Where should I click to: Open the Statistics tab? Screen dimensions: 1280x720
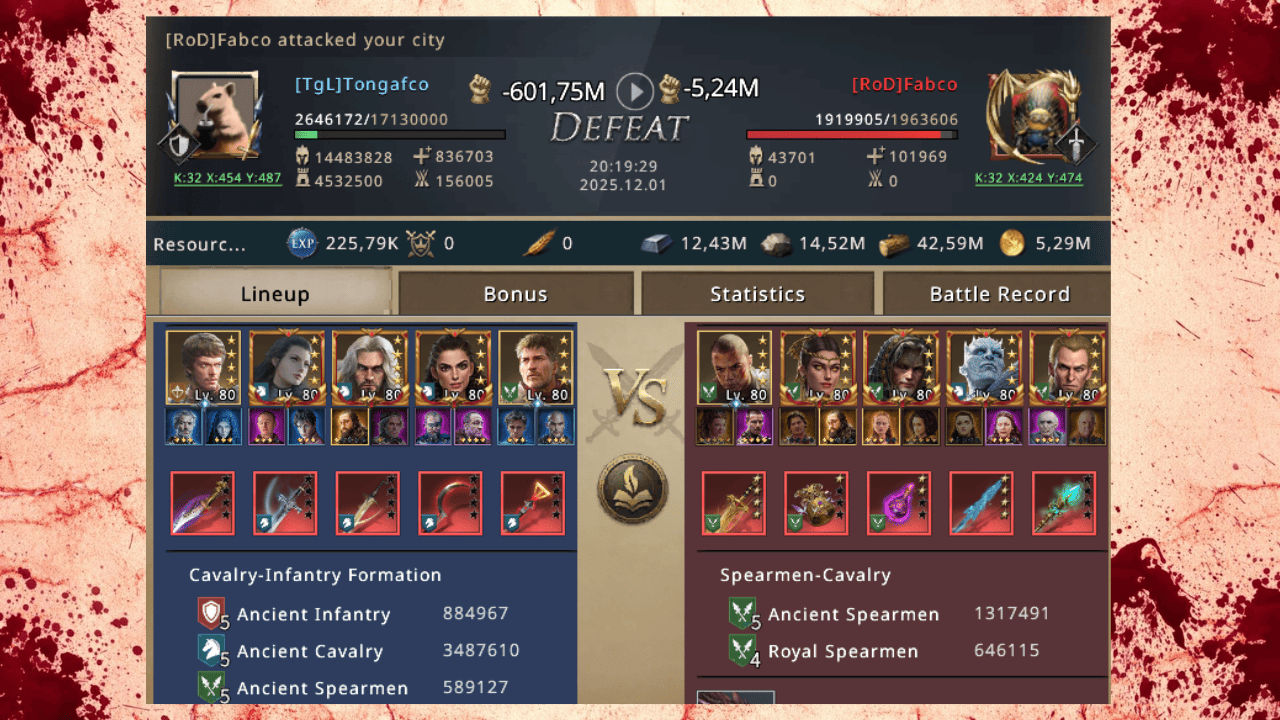(x=757, y=294)
